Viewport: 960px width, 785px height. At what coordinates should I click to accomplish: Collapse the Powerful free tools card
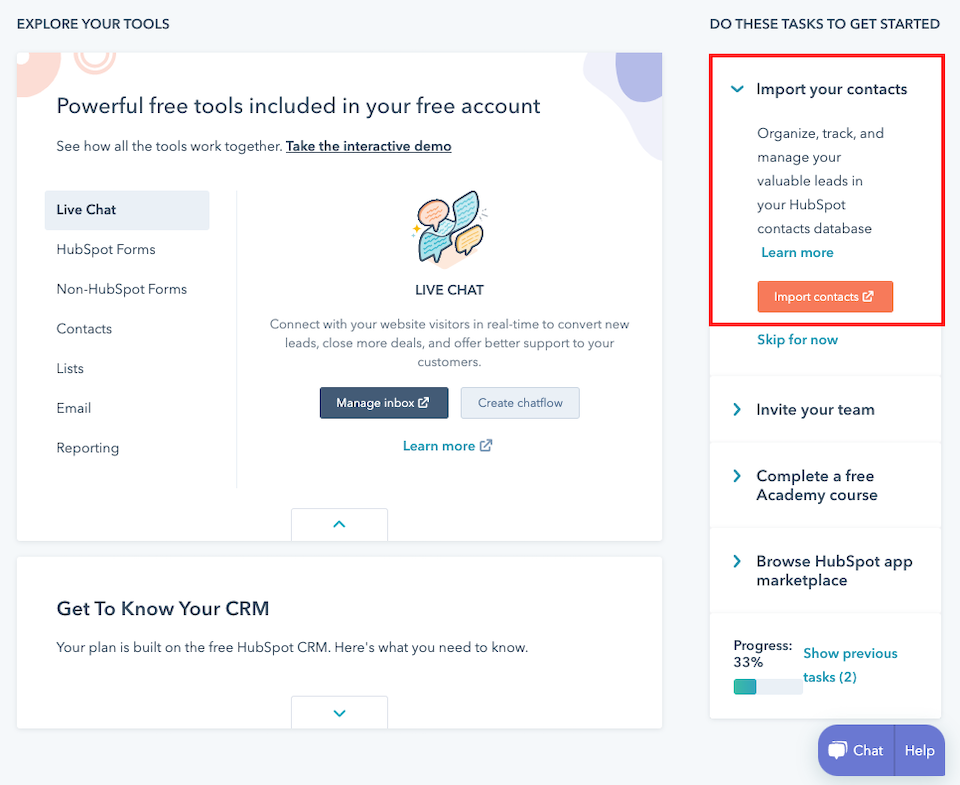pyautogui.click(x=339, y=524)
